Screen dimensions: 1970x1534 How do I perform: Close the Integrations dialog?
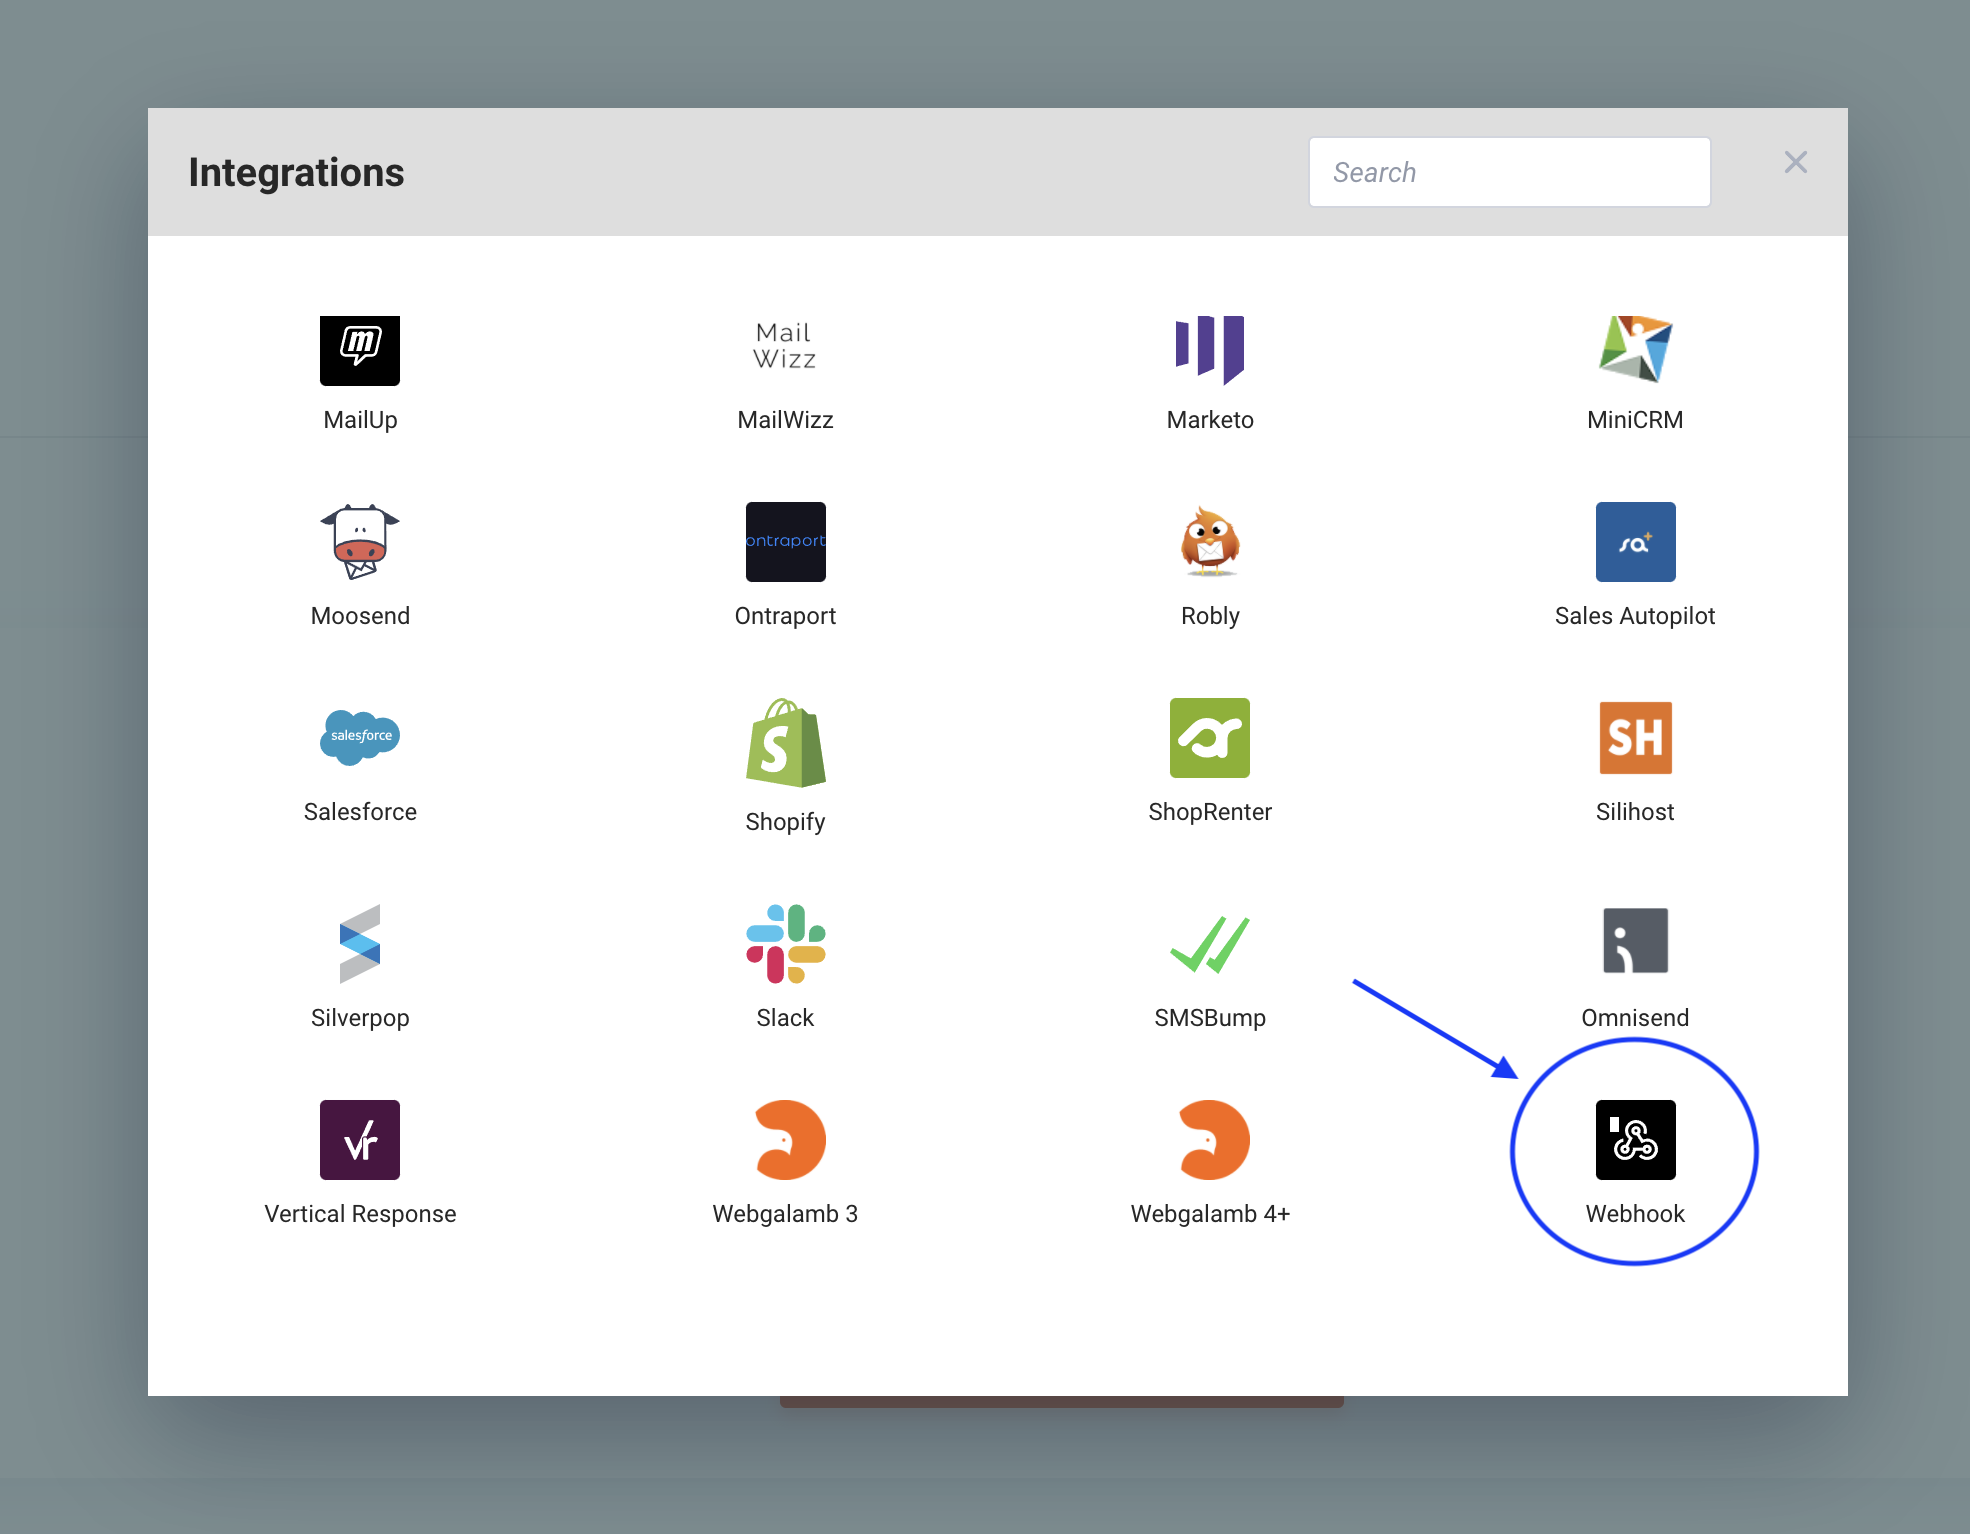click(1795, 162)
